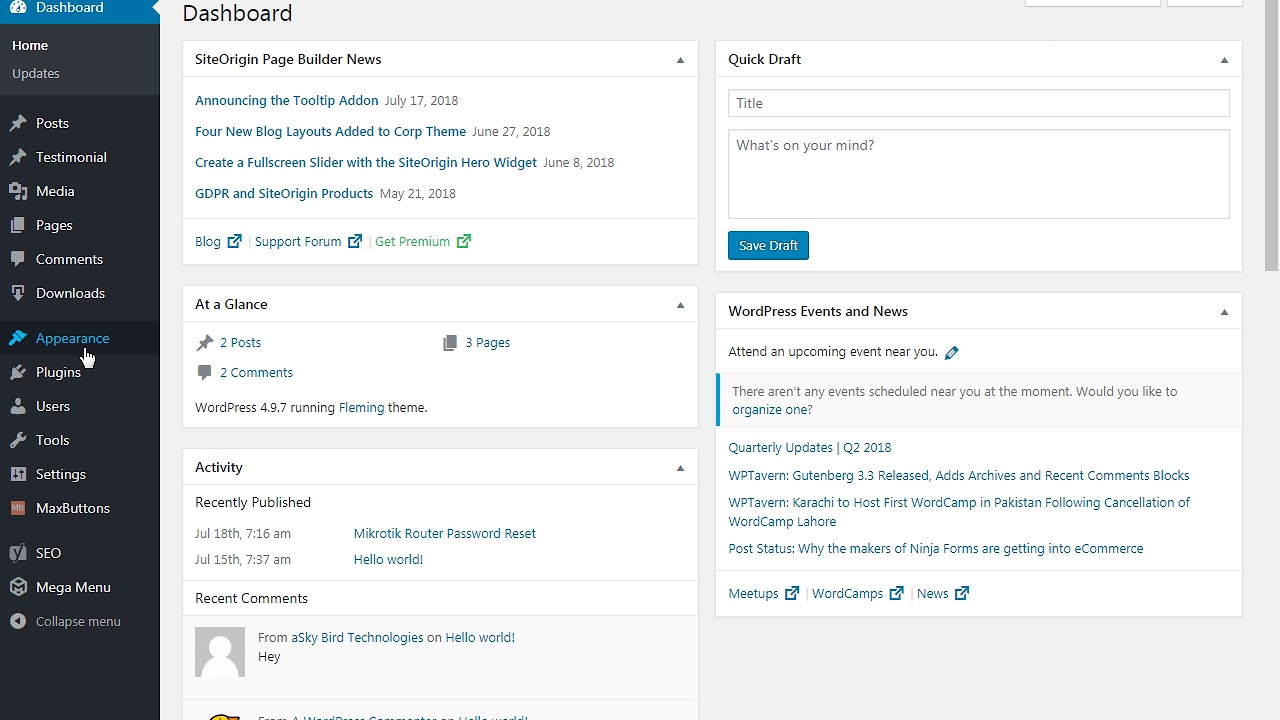Click the pencil icon to edit event location

tap(952, 352)
